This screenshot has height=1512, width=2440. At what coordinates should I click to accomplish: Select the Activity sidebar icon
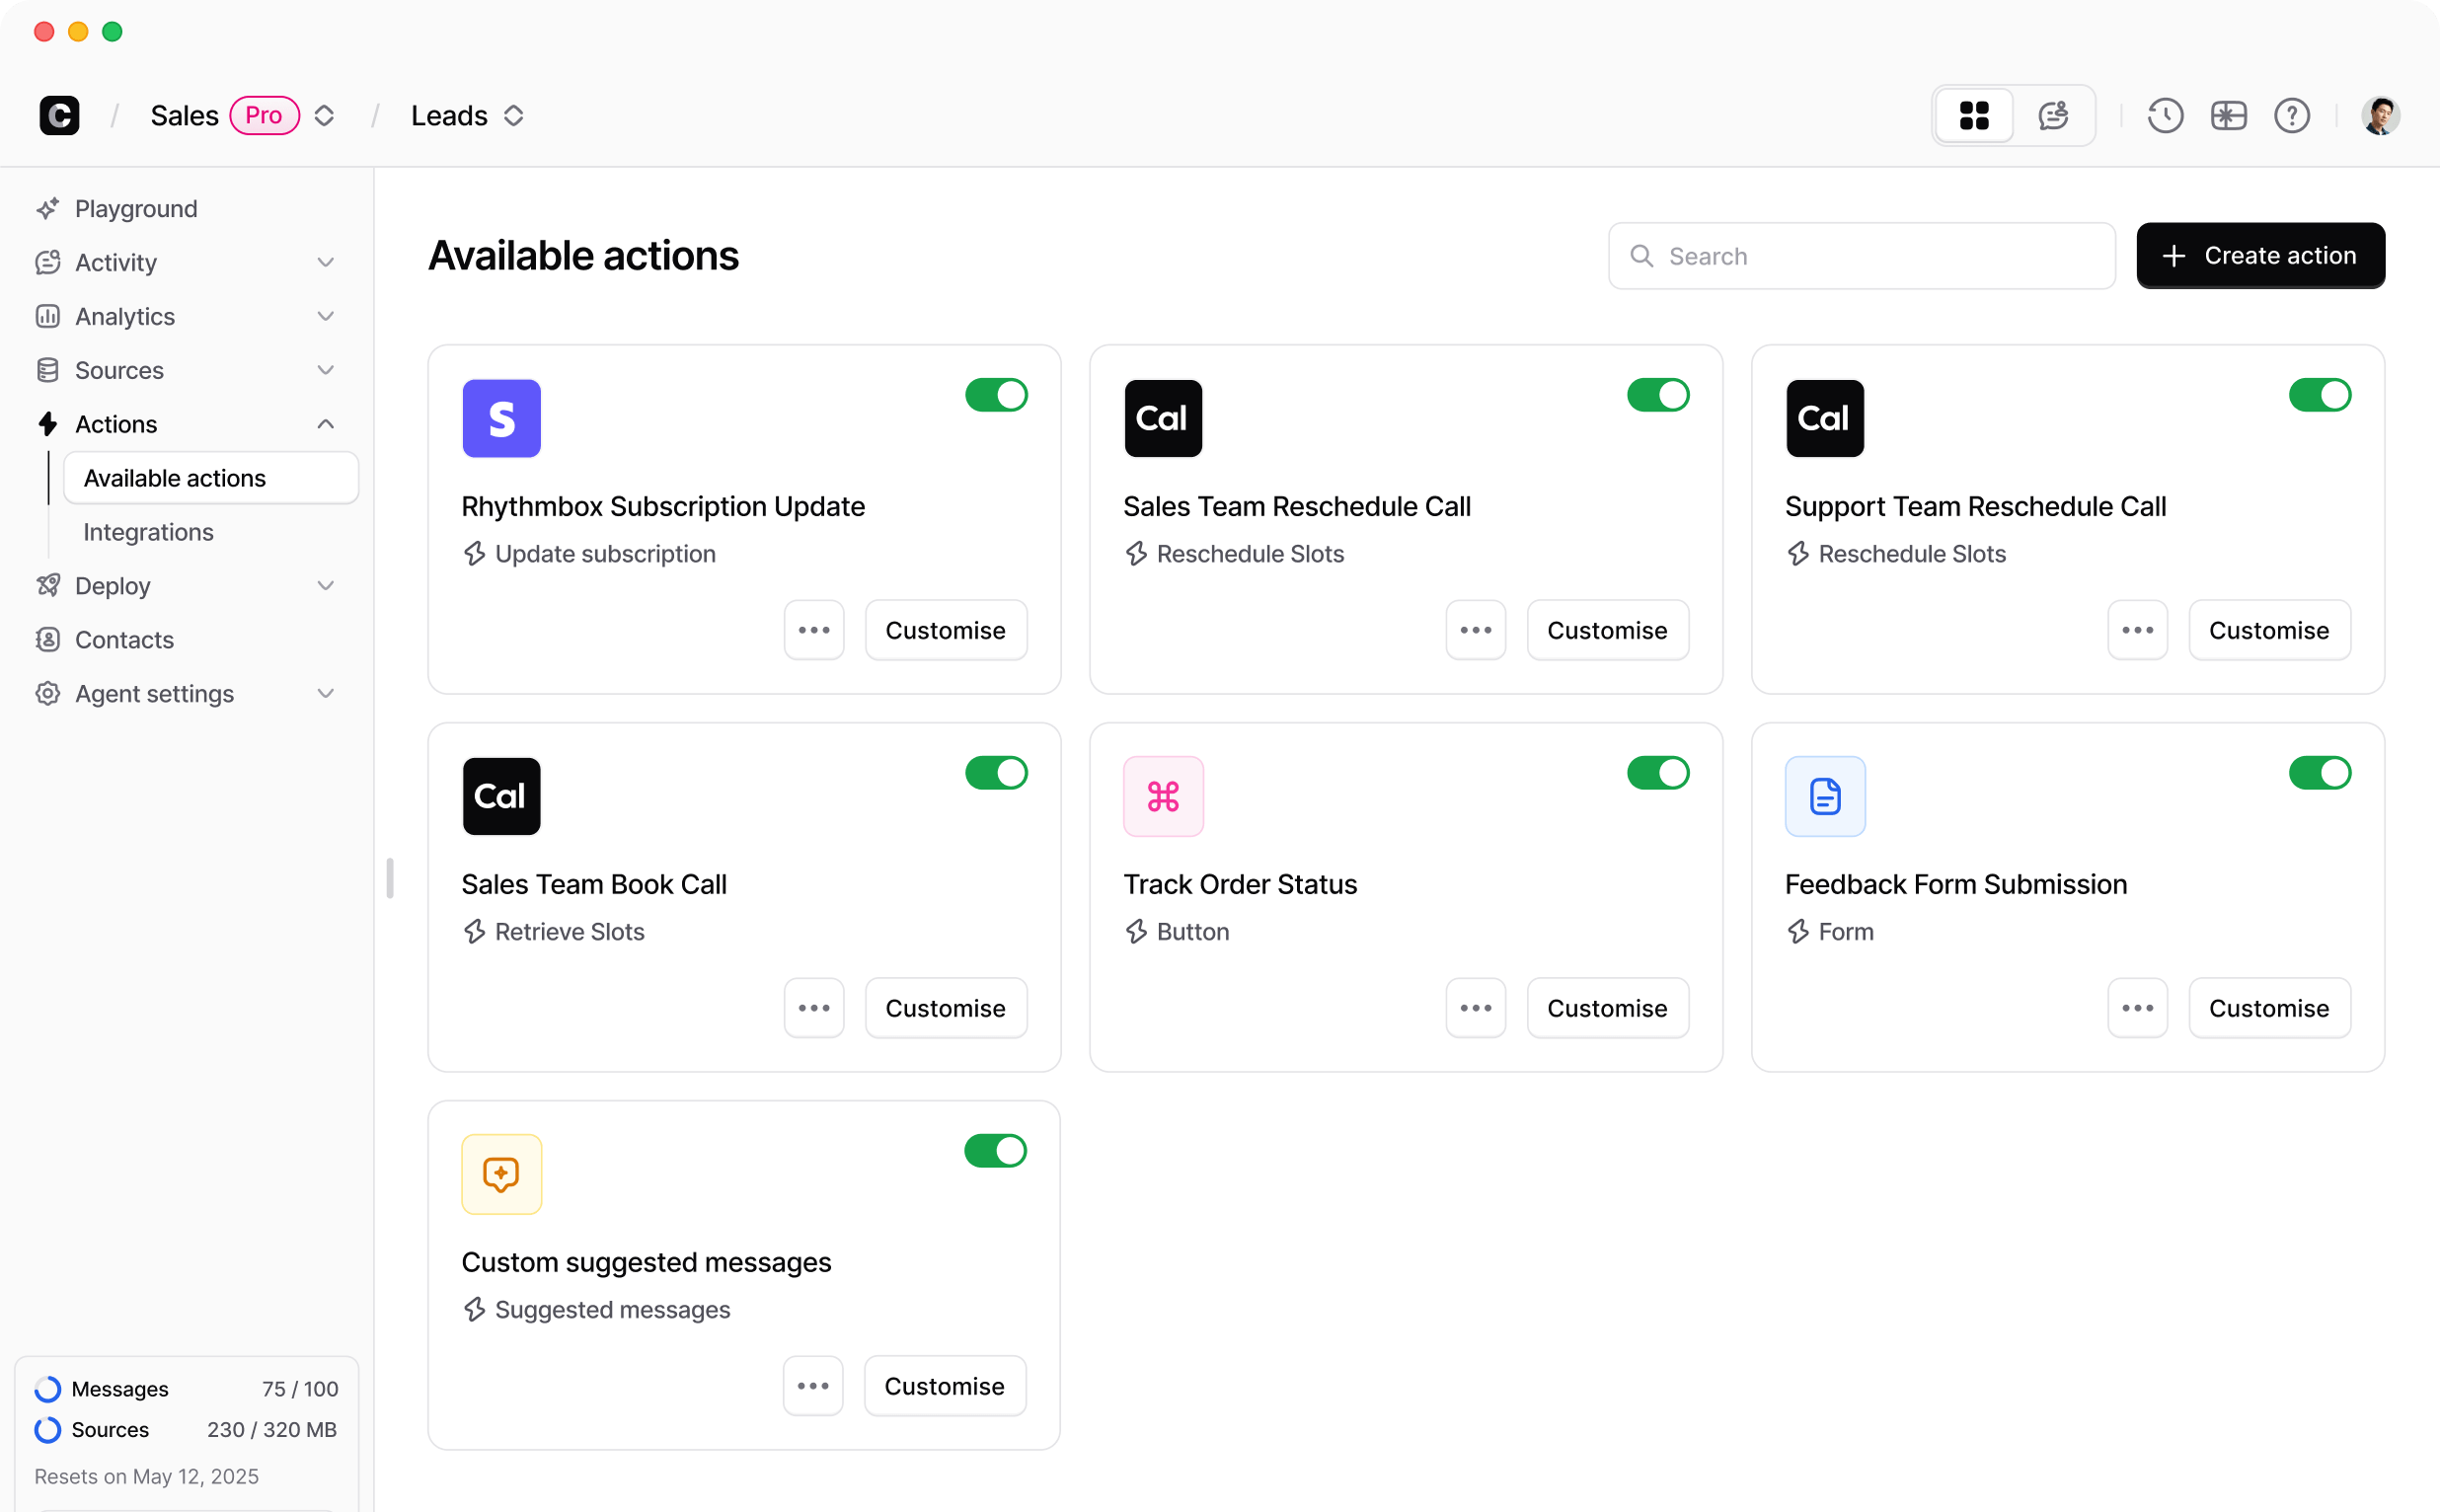pyautogui.click(x=48, y=262)
